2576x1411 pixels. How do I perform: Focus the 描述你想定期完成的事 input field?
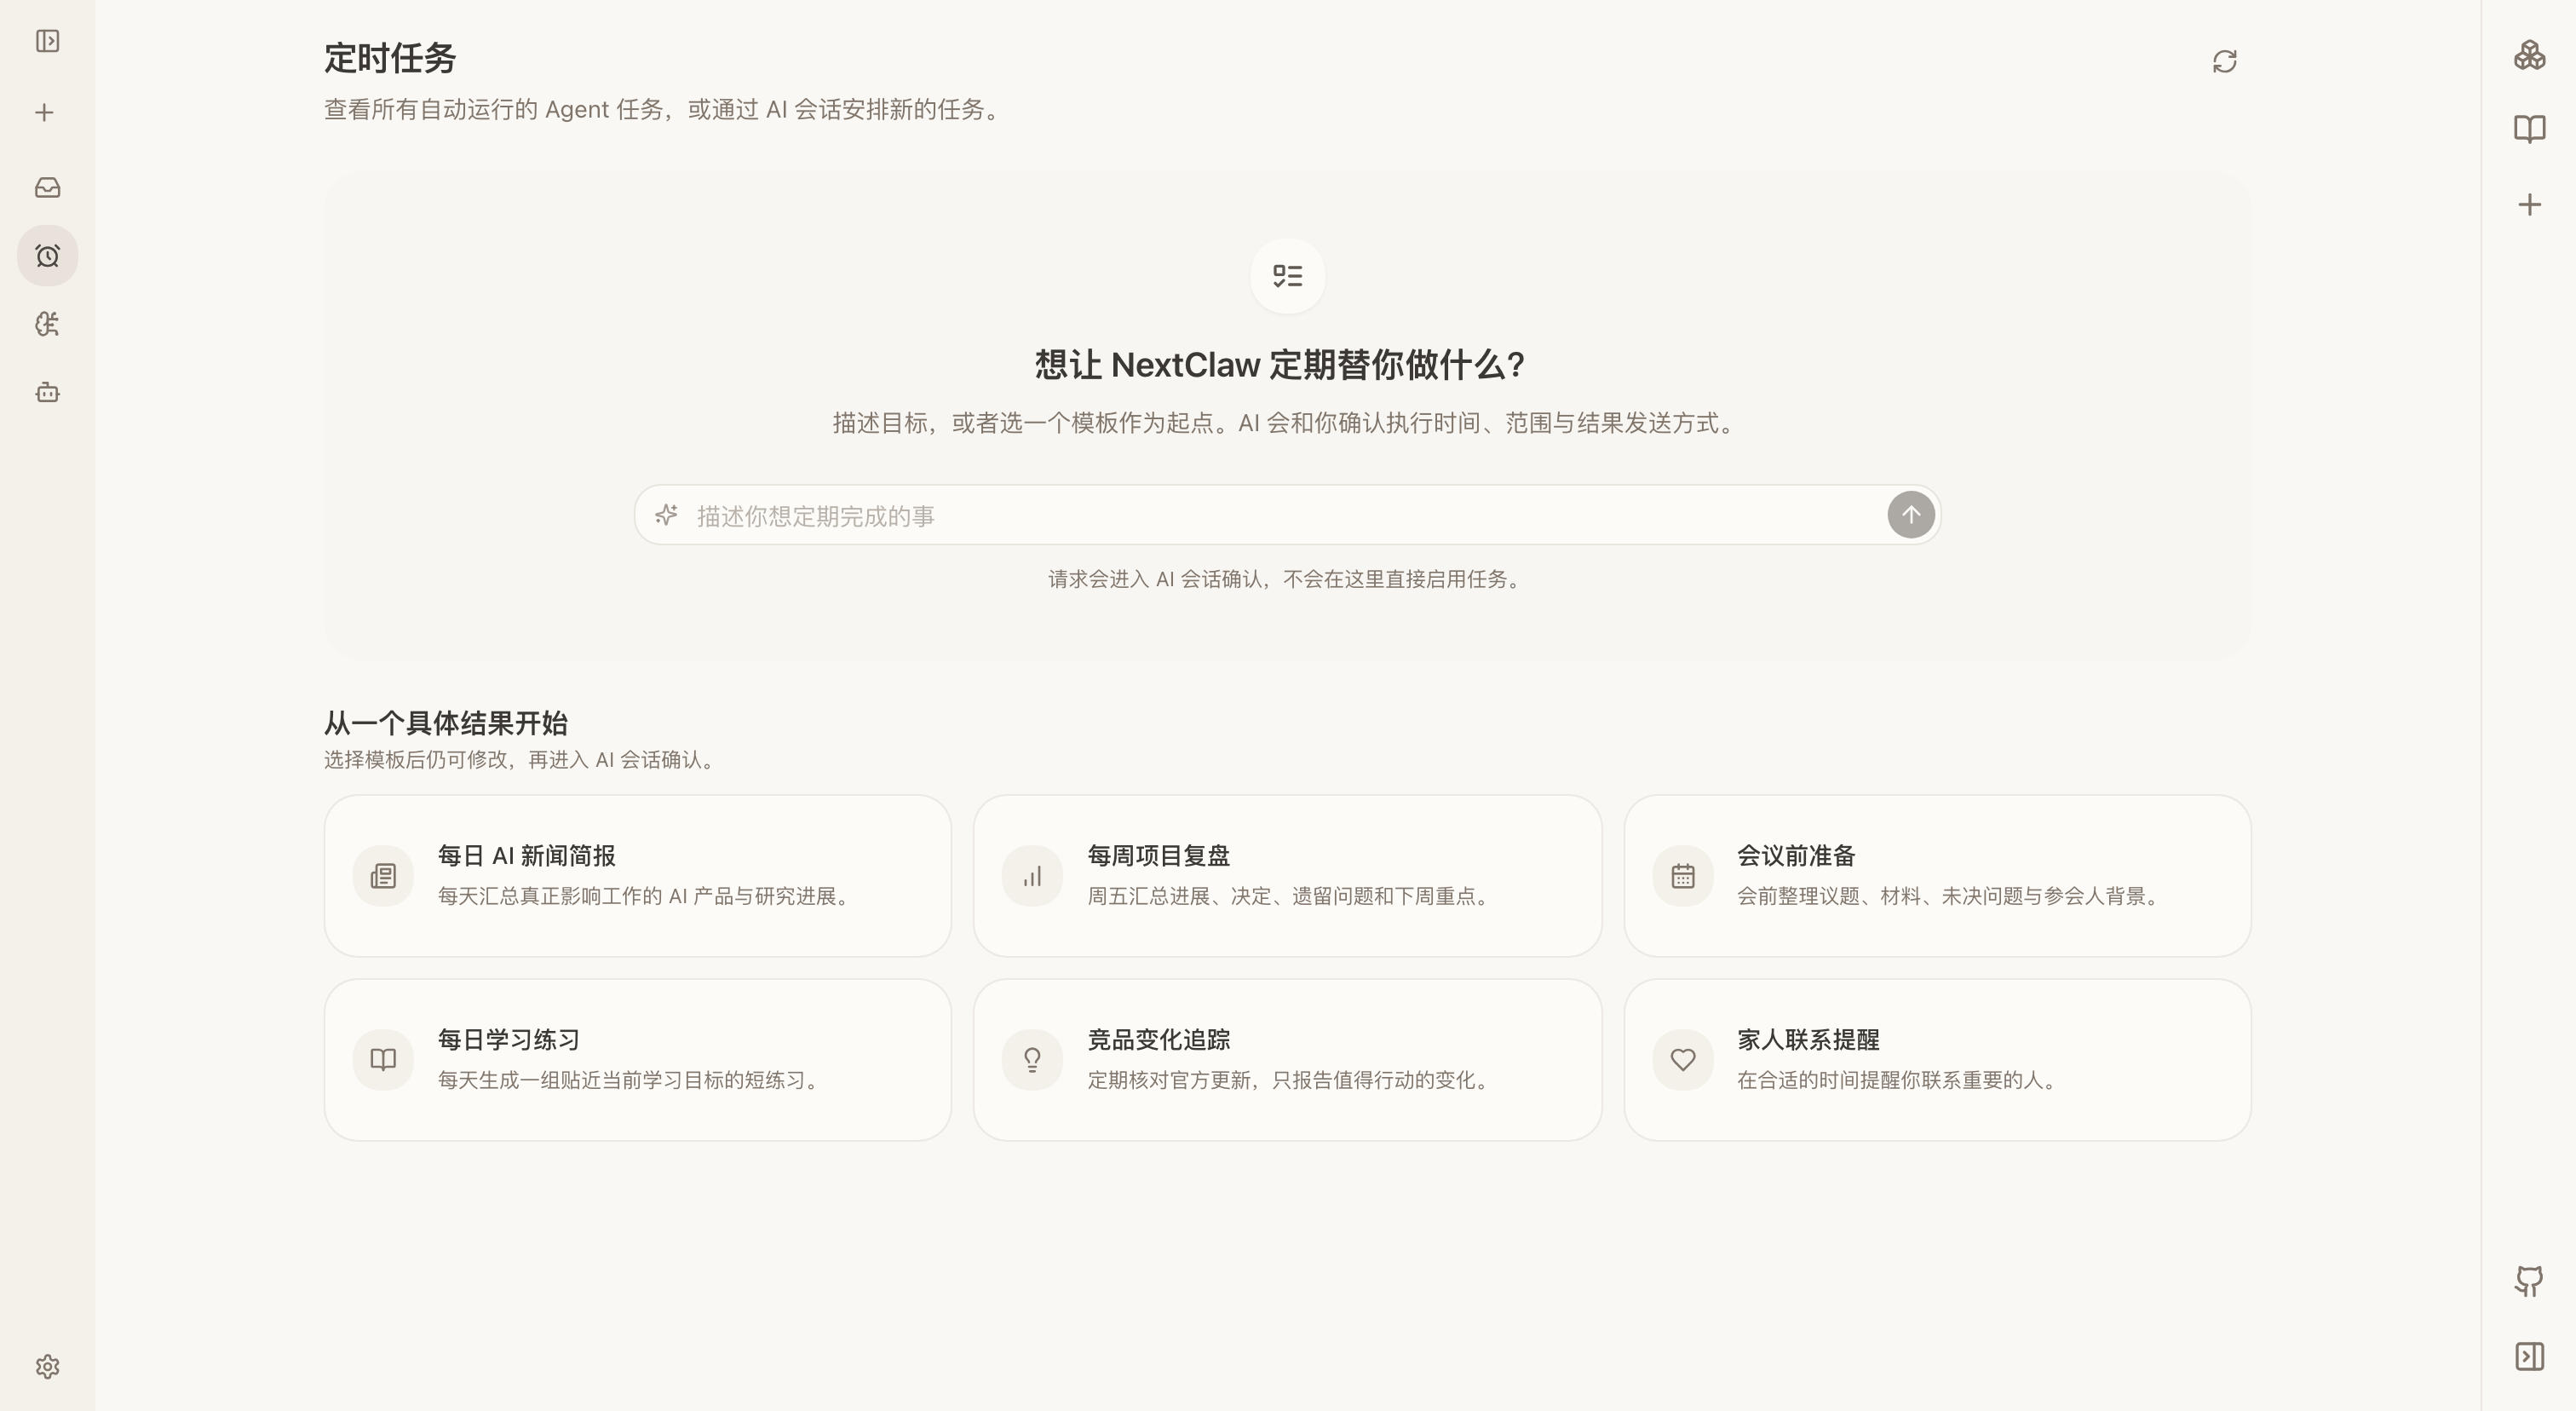point(1286,516)
